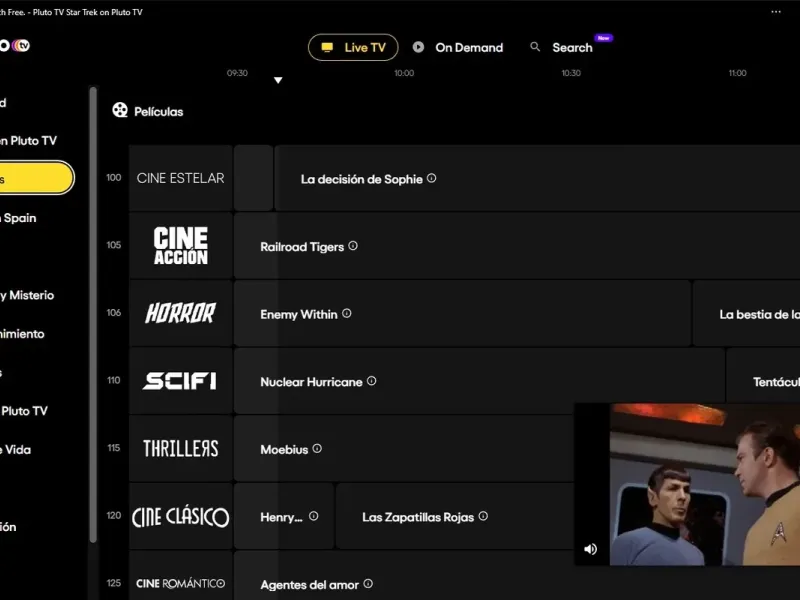Open the On Demand section
The height and width of the screenshot is (600, 800).
click(458, 47)
